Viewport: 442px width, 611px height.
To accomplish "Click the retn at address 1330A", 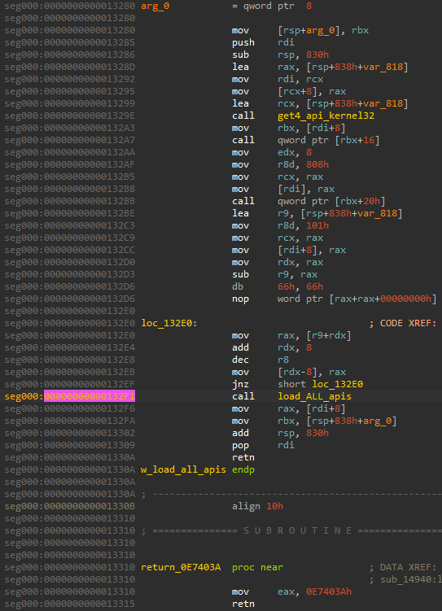I will tap(243, 457).
